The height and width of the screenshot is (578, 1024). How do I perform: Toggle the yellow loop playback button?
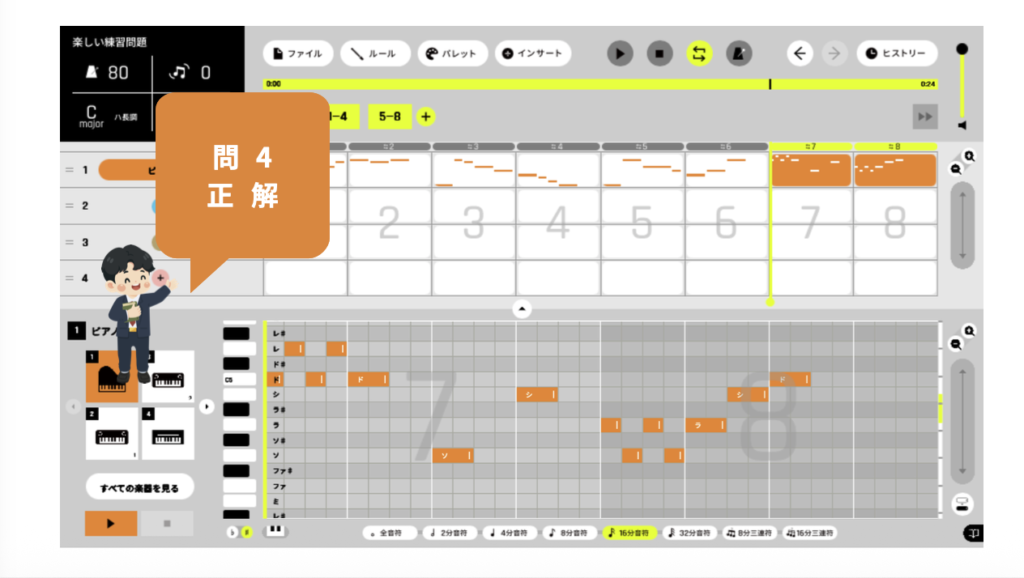(x=699, y=53)
